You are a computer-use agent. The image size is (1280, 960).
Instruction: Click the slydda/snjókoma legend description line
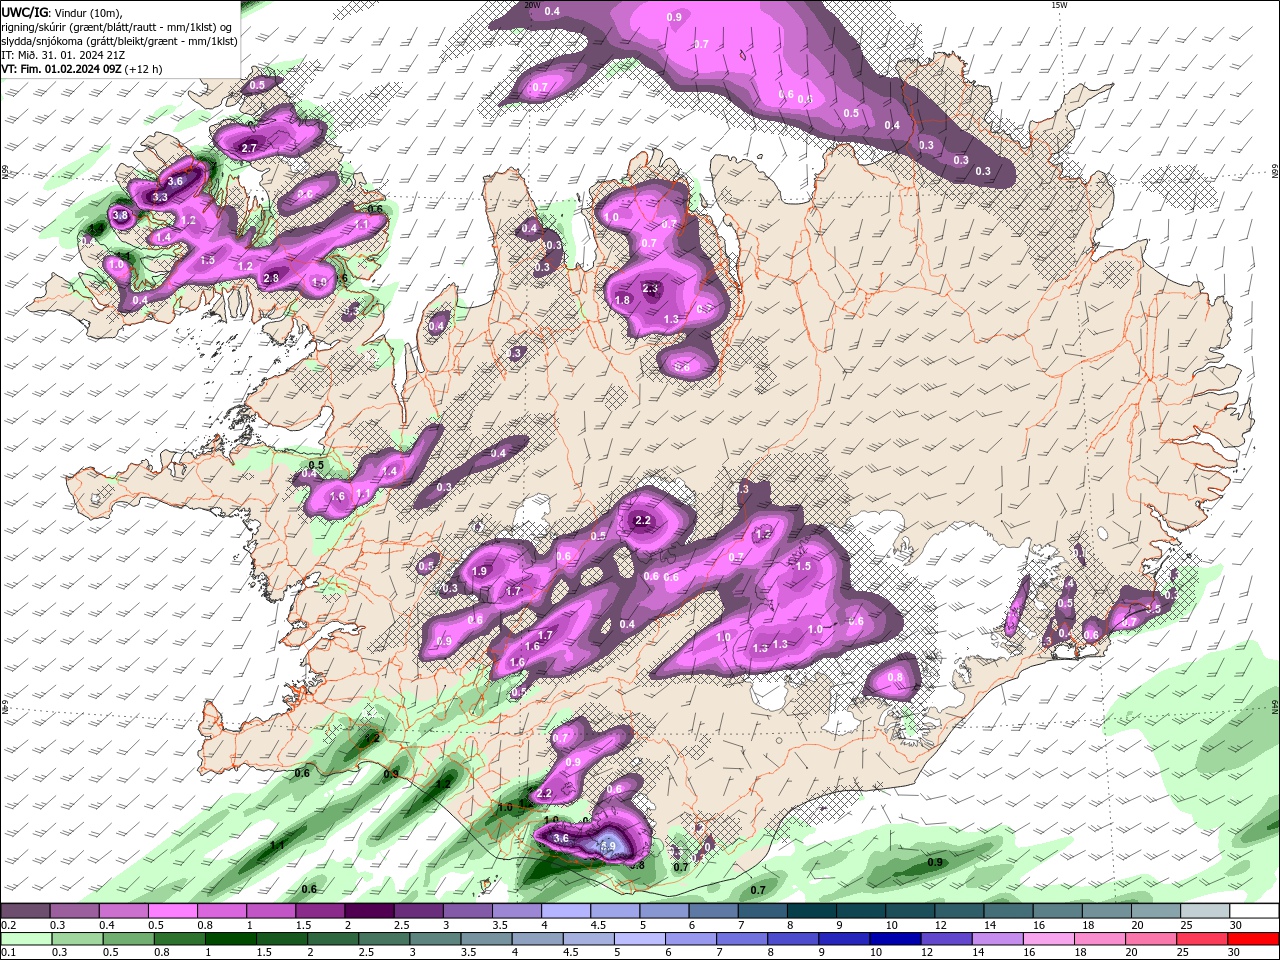tap(120, 41)
